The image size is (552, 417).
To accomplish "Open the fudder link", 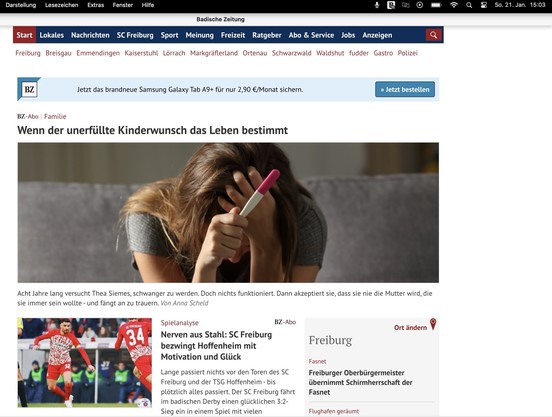I will (x=359, y=53).
